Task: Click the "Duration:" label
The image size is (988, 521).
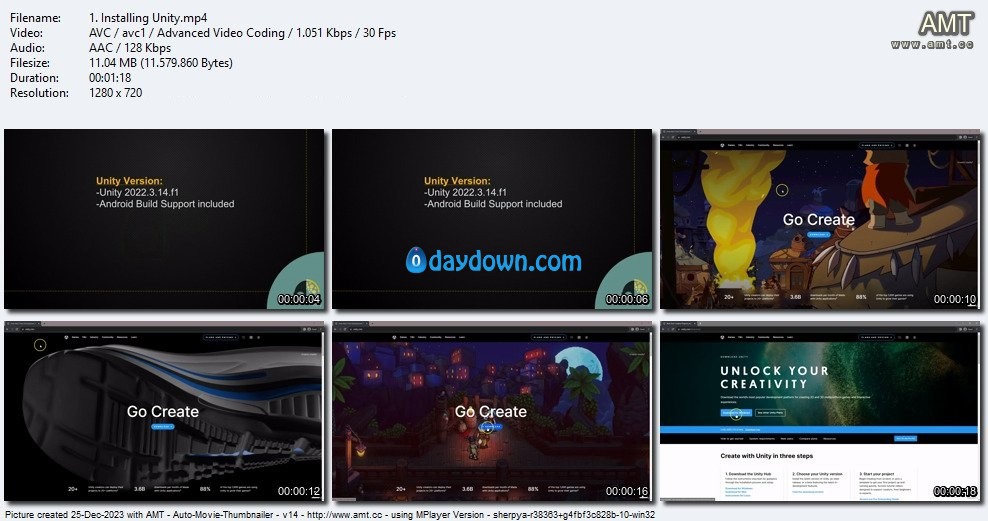Action: (x=34, y=78)
